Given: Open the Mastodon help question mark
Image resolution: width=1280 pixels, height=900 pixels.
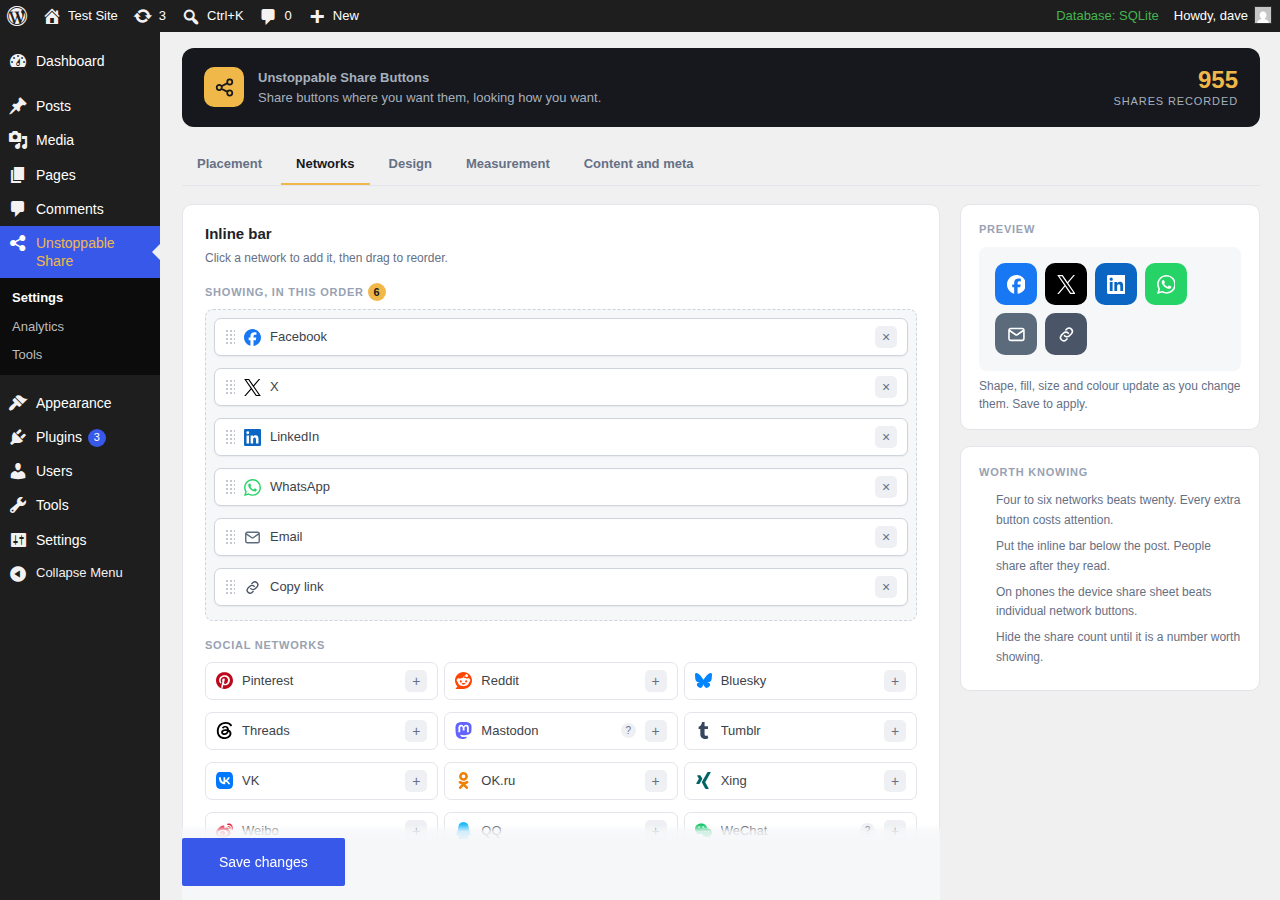Looking at the screenshot, I should click(x=628, y=730).
